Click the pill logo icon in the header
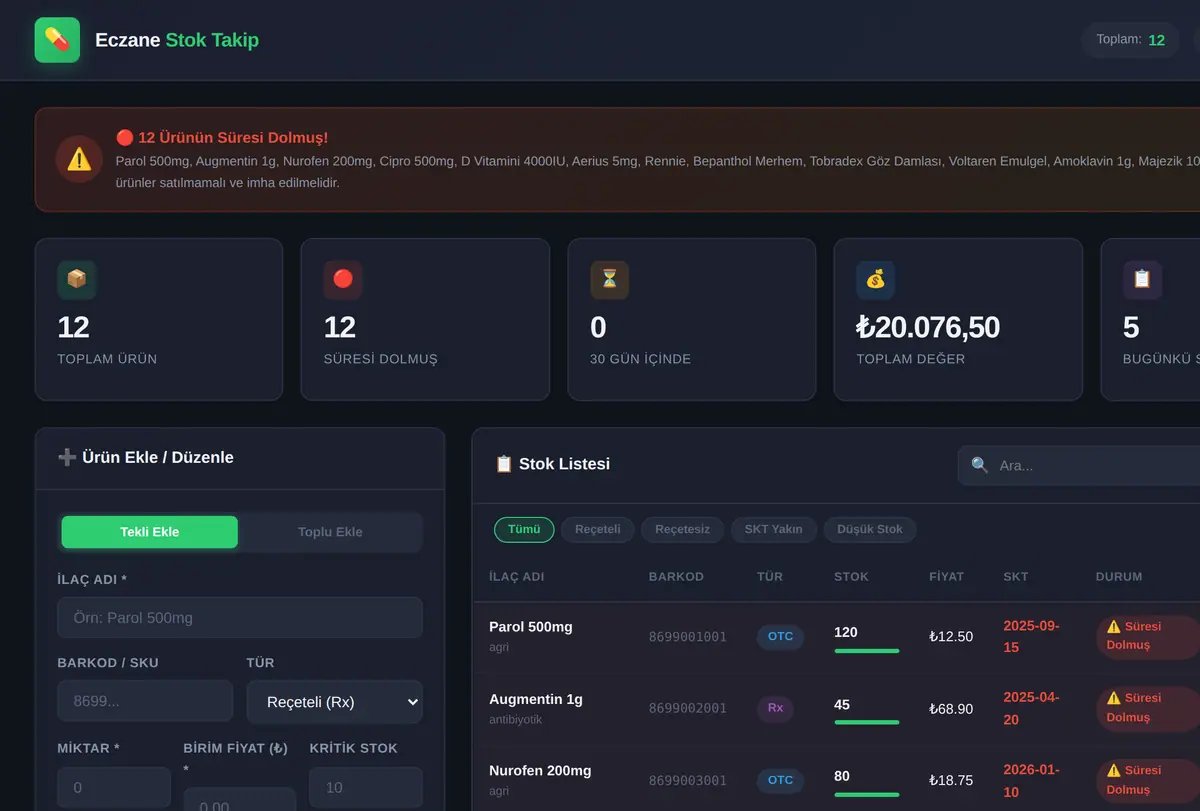This screenshot has height=811, width=1200. pyautogui.click(x=57, y=40)
